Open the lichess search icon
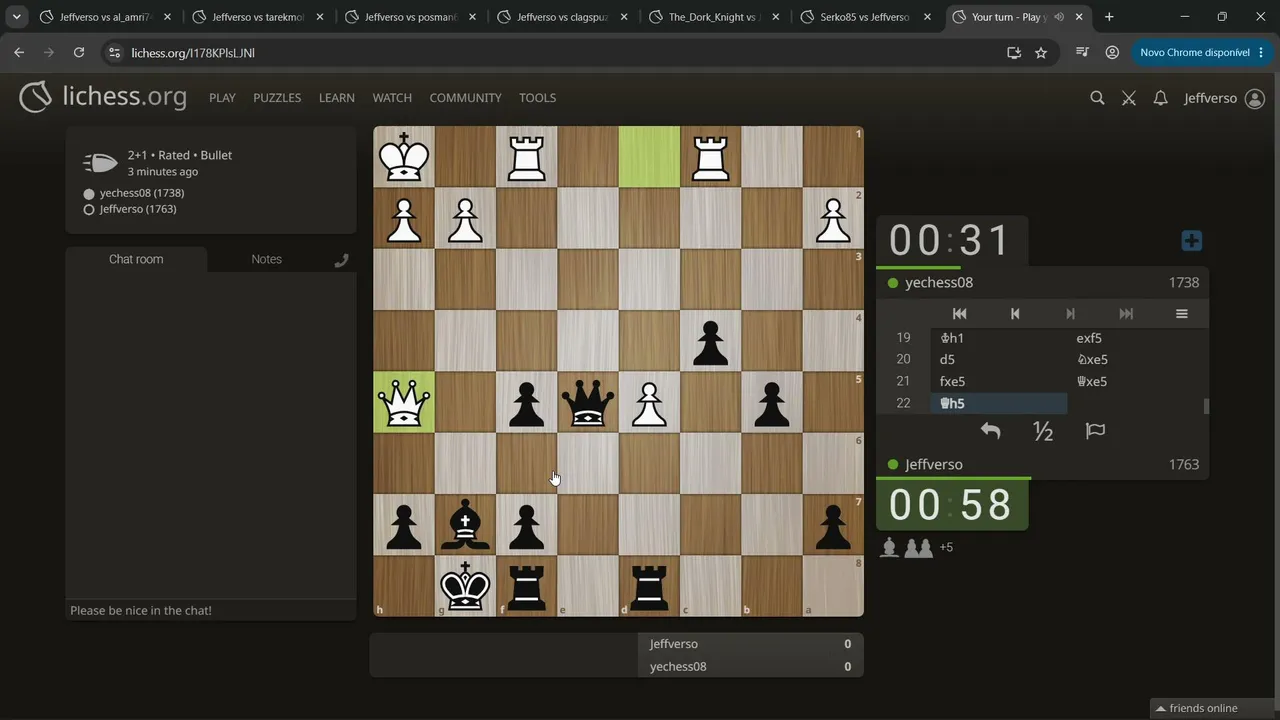This screenshot has height=720, width=1280. [1097, 98]
